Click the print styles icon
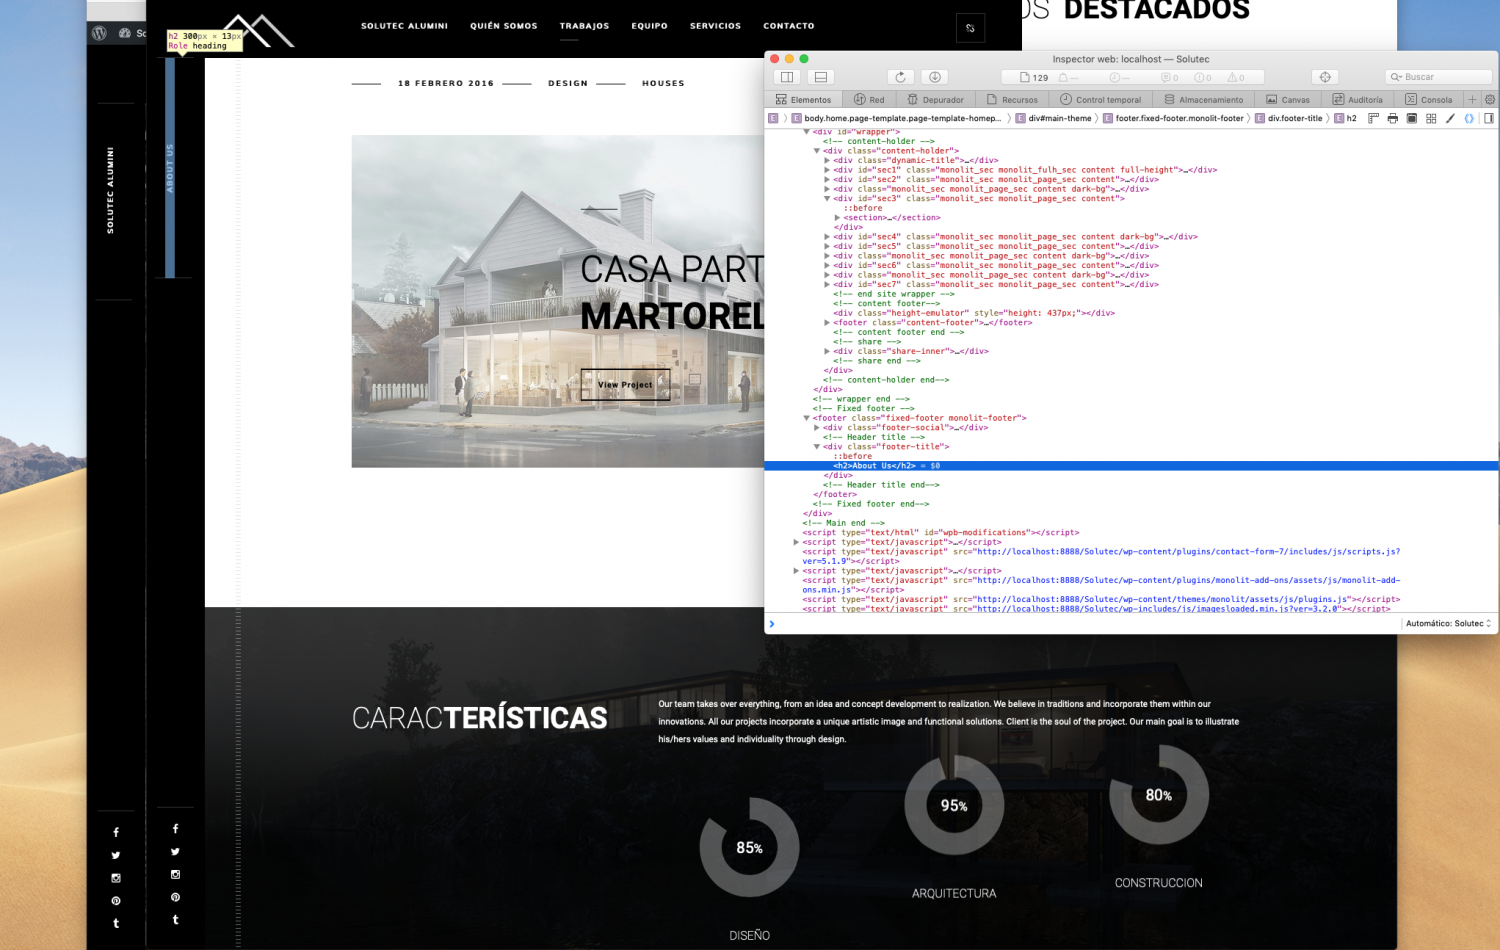The width and height of the screenshot is (1500, 950). pos(1392,118)
